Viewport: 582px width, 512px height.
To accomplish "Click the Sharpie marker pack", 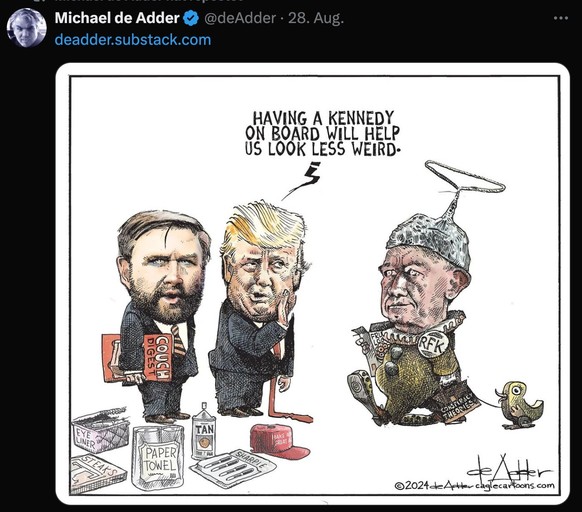I will click(234, 467).
